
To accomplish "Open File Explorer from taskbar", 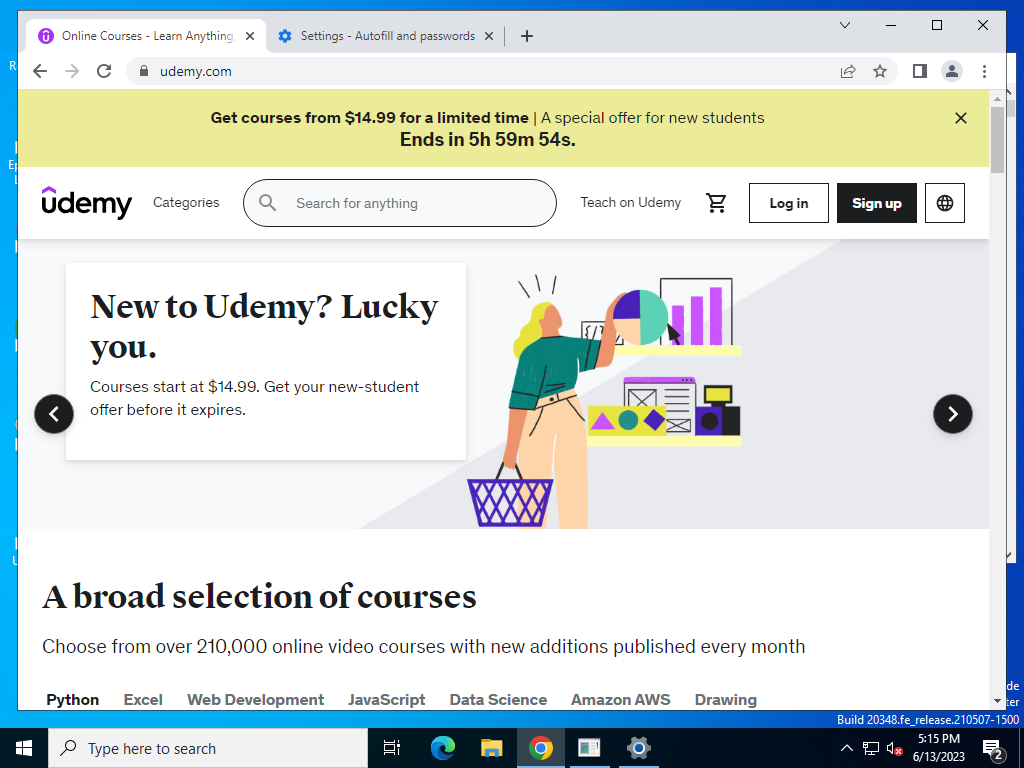I will pyautogui.click(x=491, y=748).
